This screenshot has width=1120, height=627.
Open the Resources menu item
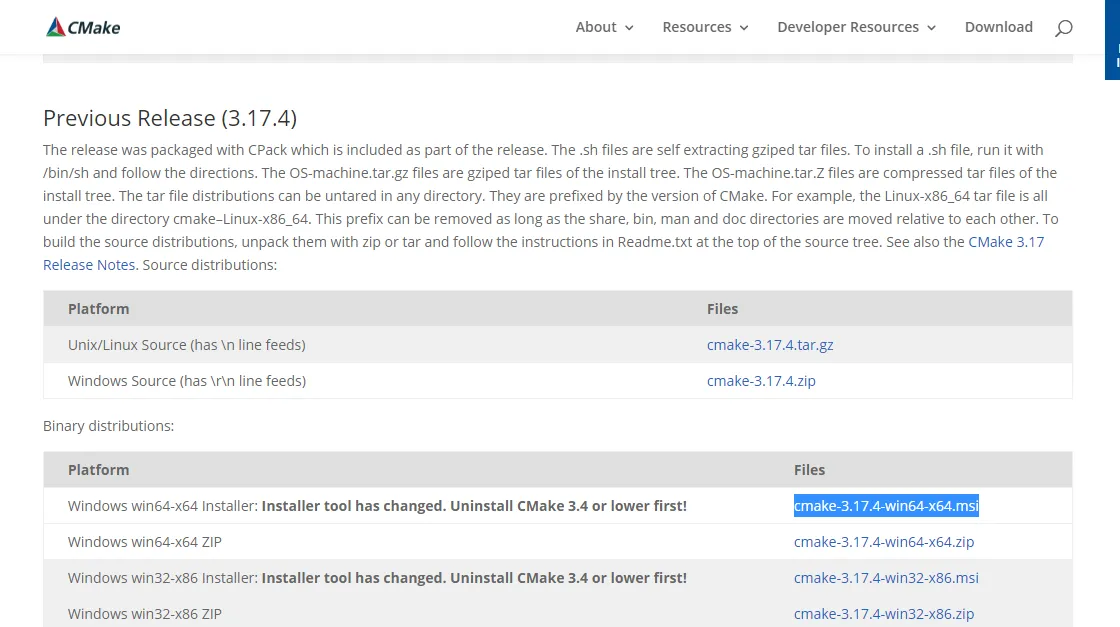pyautogui.click(x=696, y=27)
